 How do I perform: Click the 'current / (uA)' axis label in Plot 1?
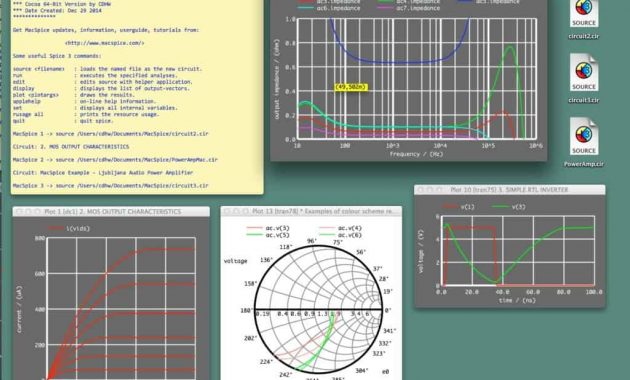click(19, 309)
